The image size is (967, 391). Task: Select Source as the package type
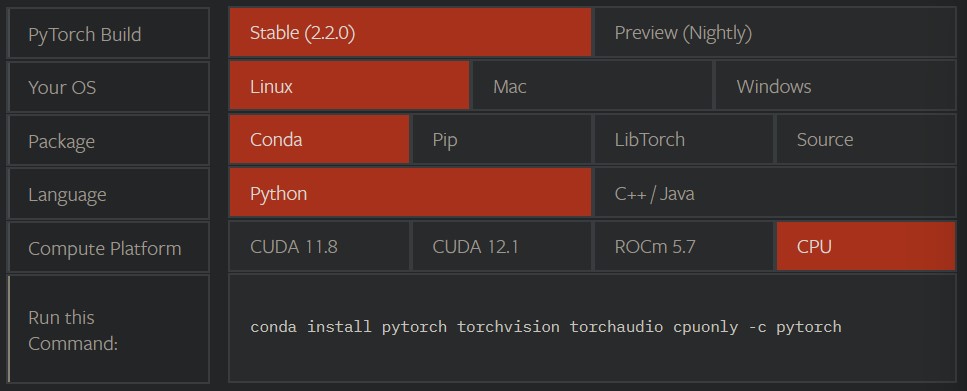[866, 139]
